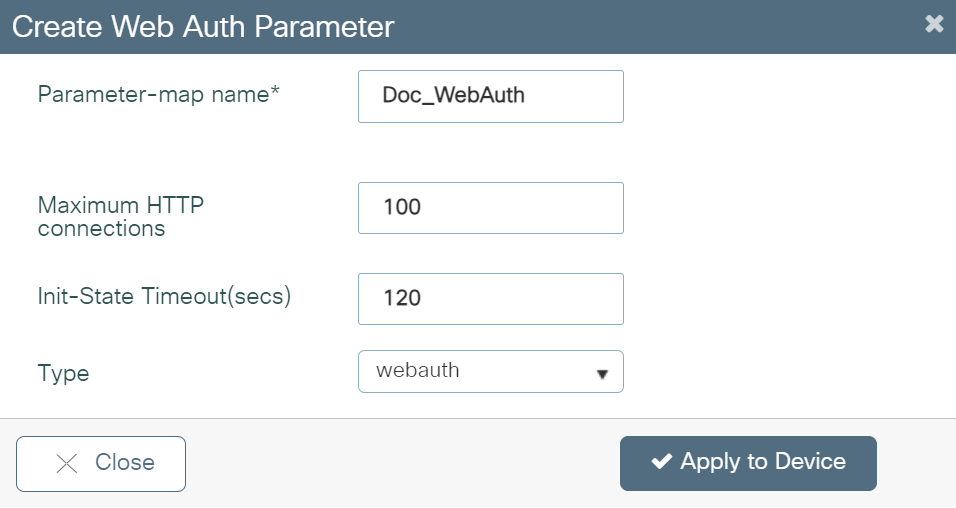This screenshot has width=956, height=508.
Task: Focus the Init-State Timeout input box
Action: point(490,299)
